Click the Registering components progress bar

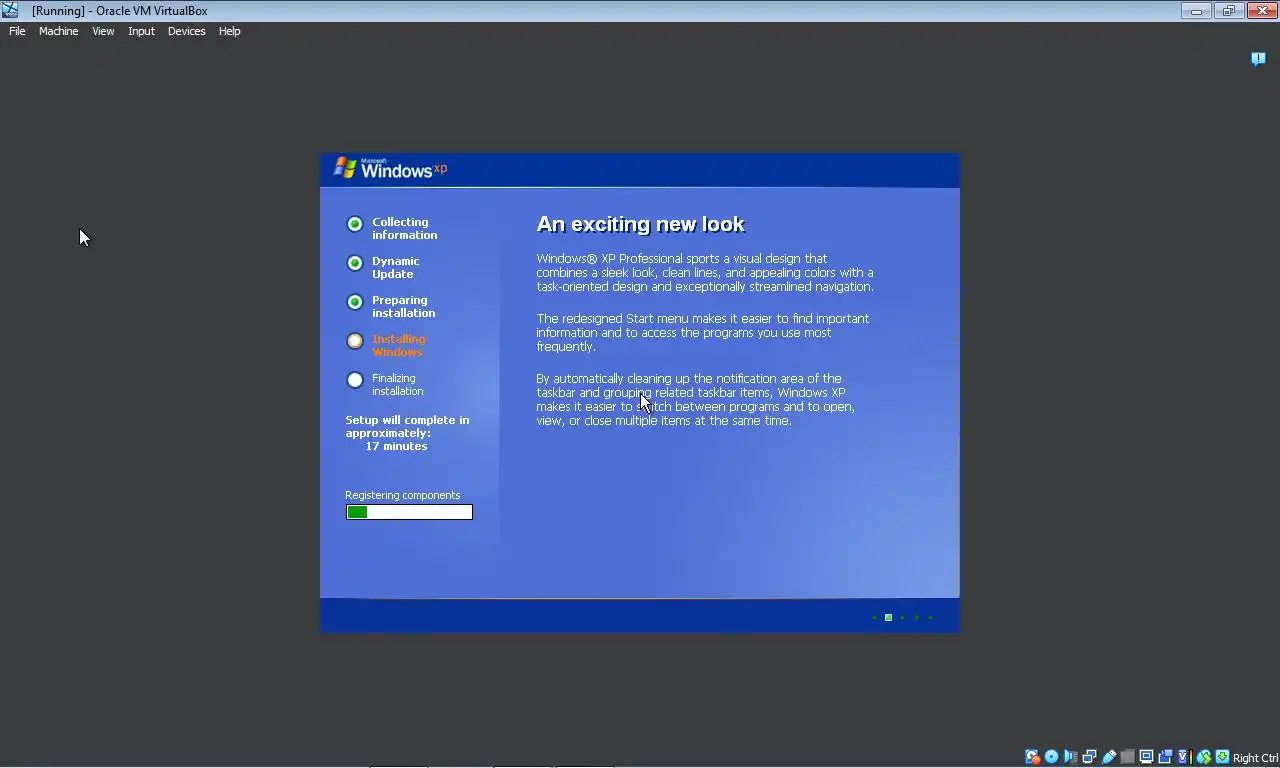pos(409,512)
